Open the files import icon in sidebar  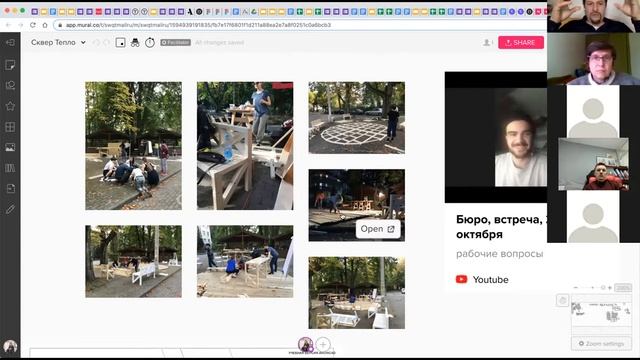point(10,188)
